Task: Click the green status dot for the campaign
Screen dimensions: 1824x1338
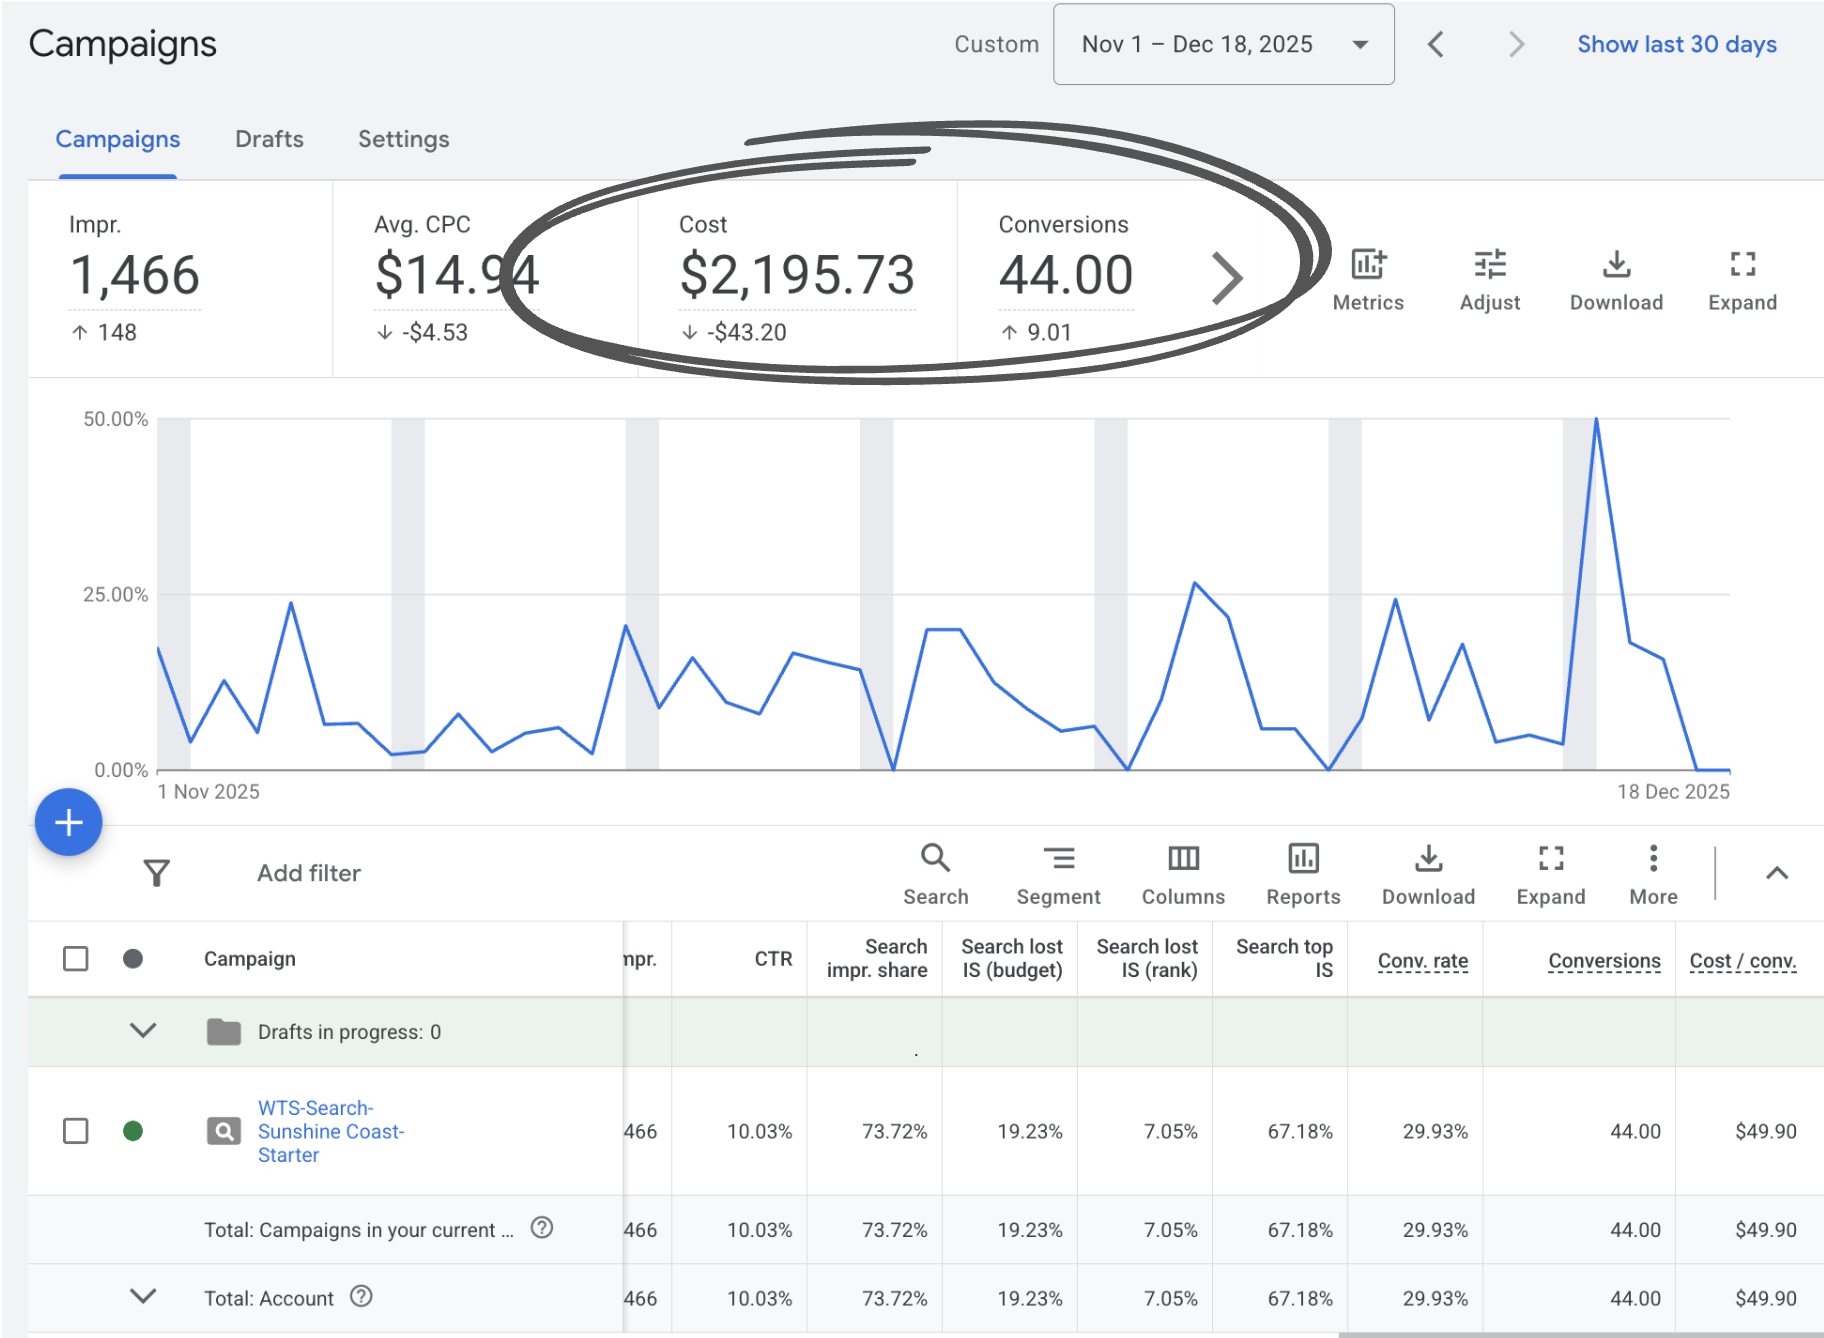Action: pos(134,1131)
